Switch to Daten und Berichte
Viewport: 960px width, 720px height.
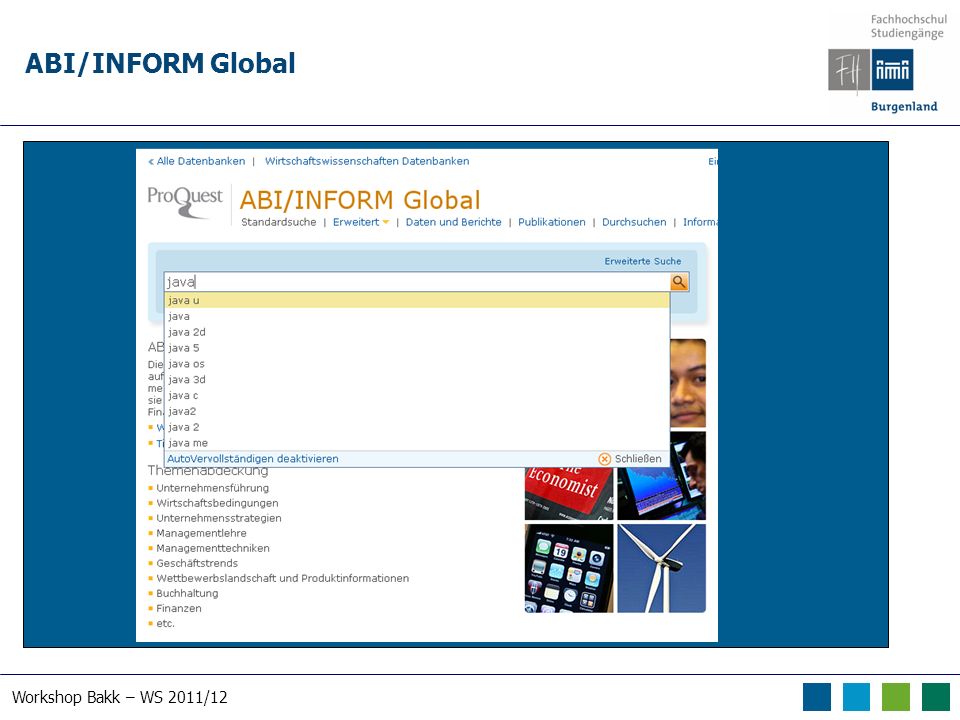tap(454, 222)
